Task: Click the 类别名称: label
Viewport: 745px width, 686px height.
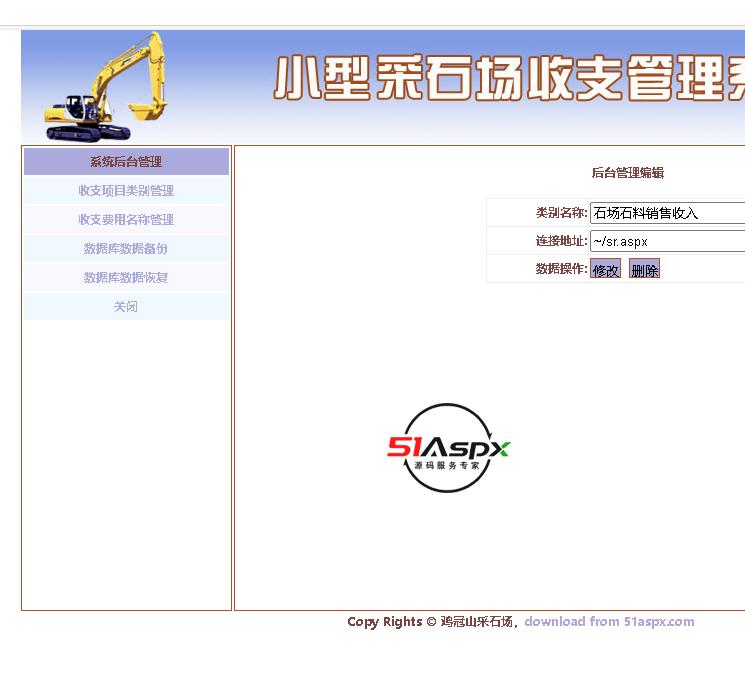Action: pyautogui.click(x=562, y=212)
